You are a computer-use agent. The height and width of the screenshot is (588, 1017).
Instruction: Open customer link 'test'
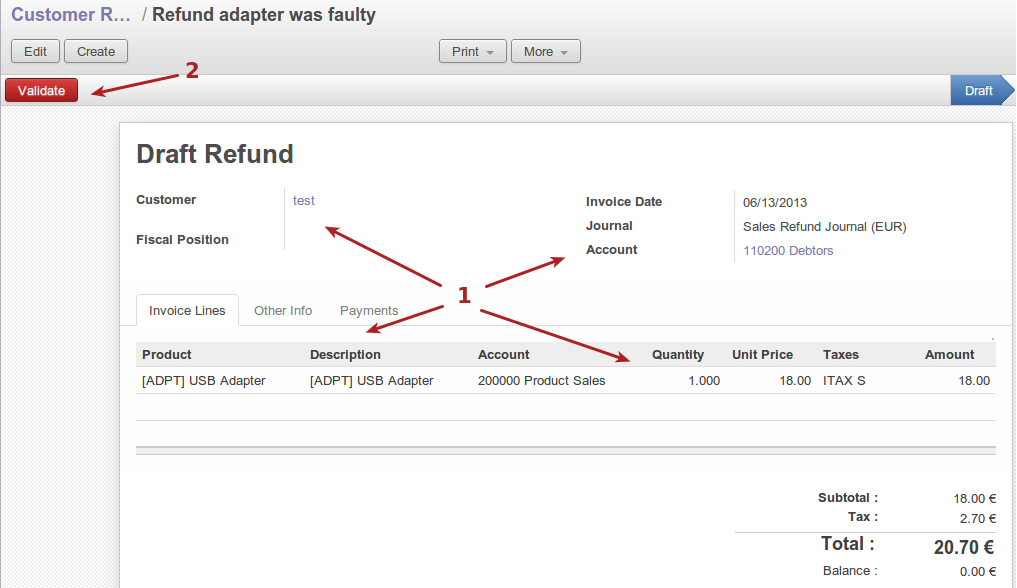coord(304,200)
